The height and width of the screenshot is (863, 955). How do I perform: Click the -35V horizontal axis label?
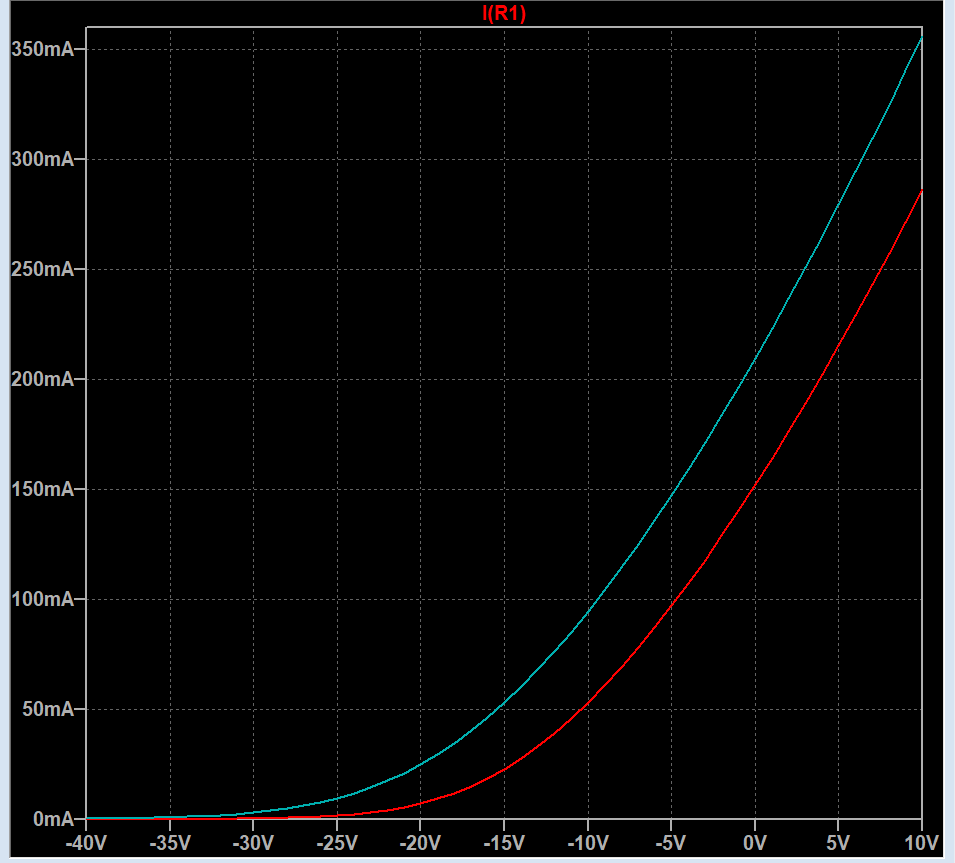click(x=170, y=844)
